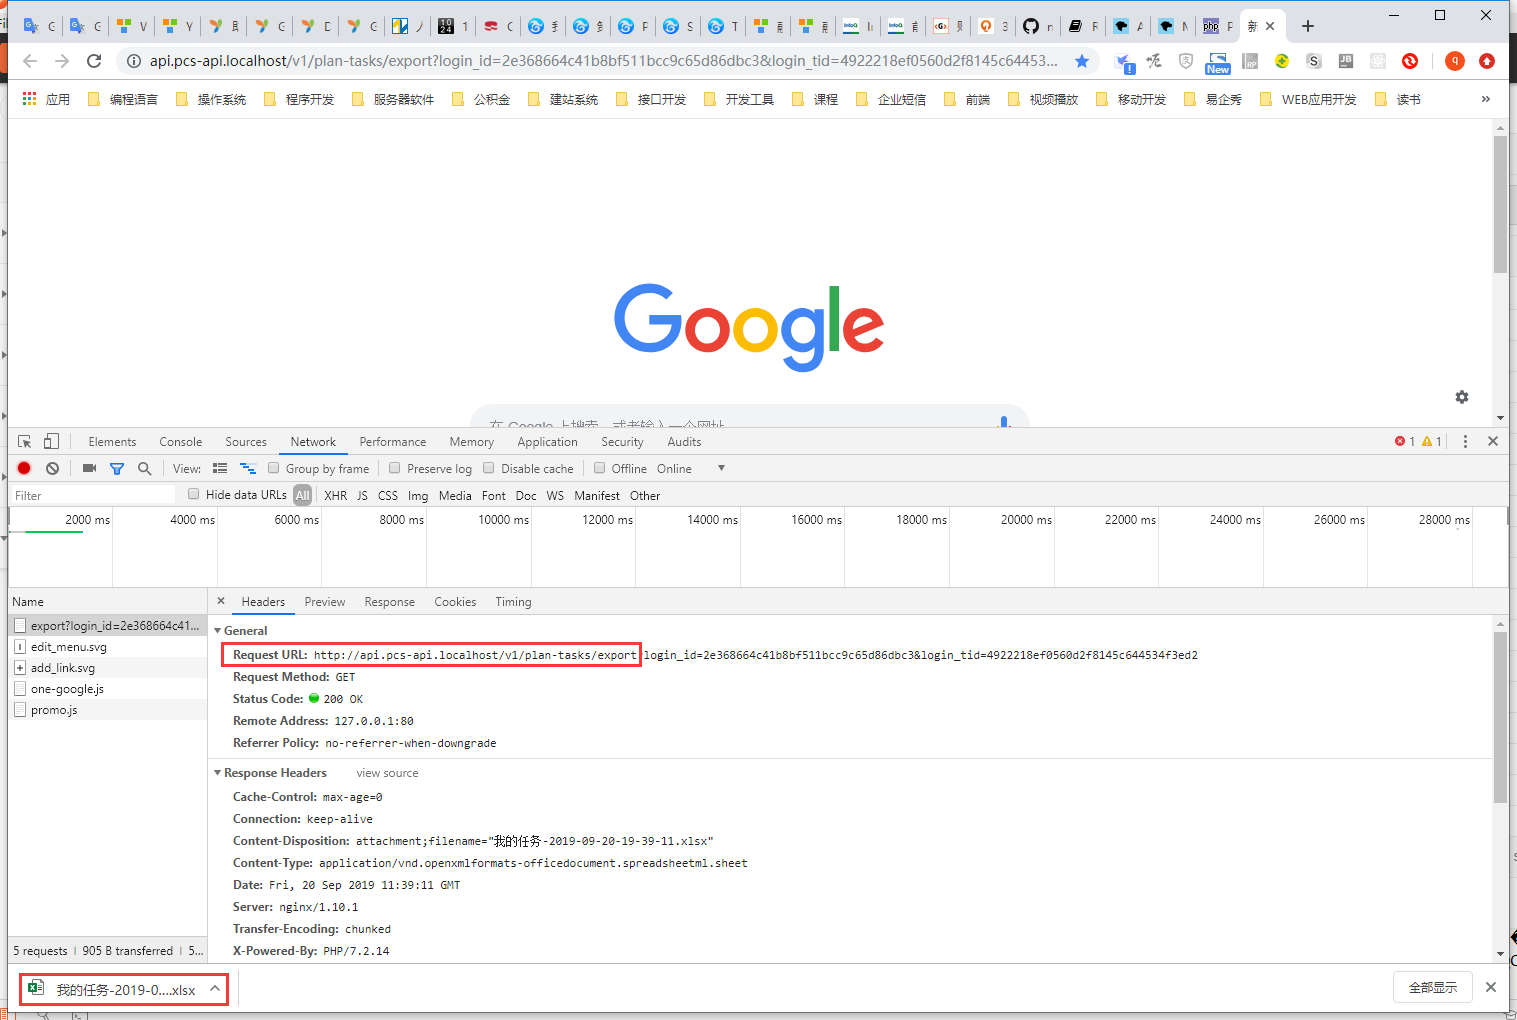Open network search with magnifier icon
1517x1020 pixels.
point(145,468)
